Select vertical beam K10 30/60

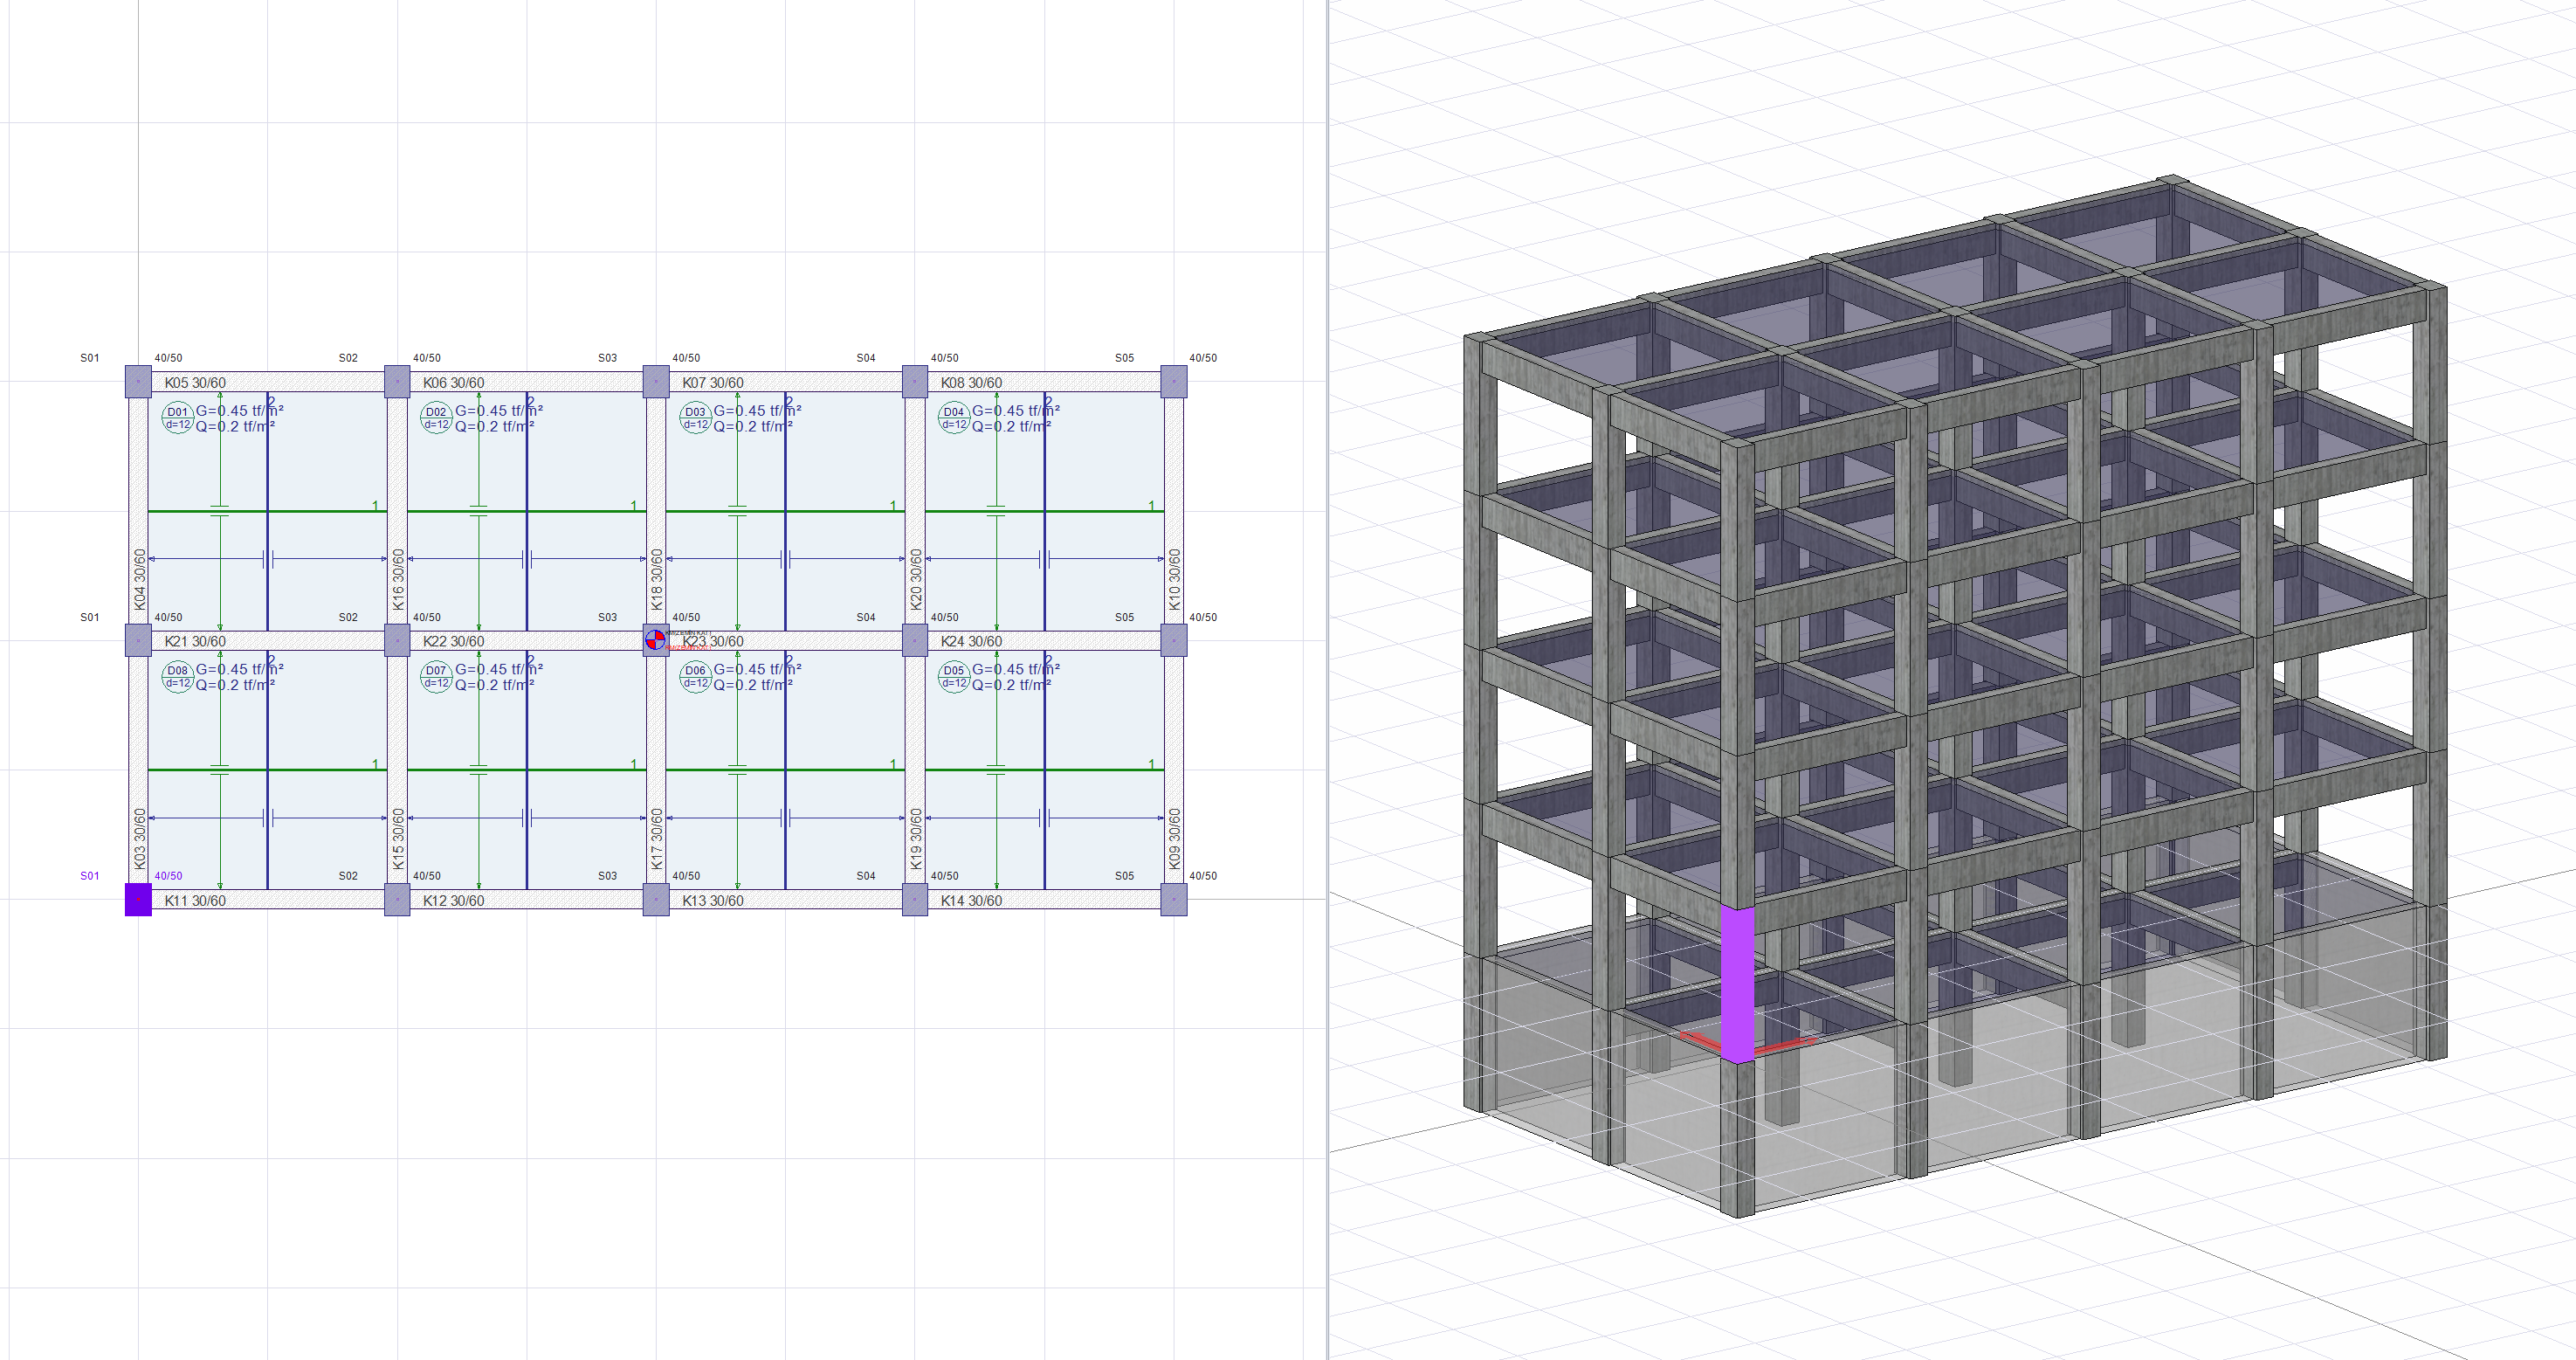pos(1175,579)
